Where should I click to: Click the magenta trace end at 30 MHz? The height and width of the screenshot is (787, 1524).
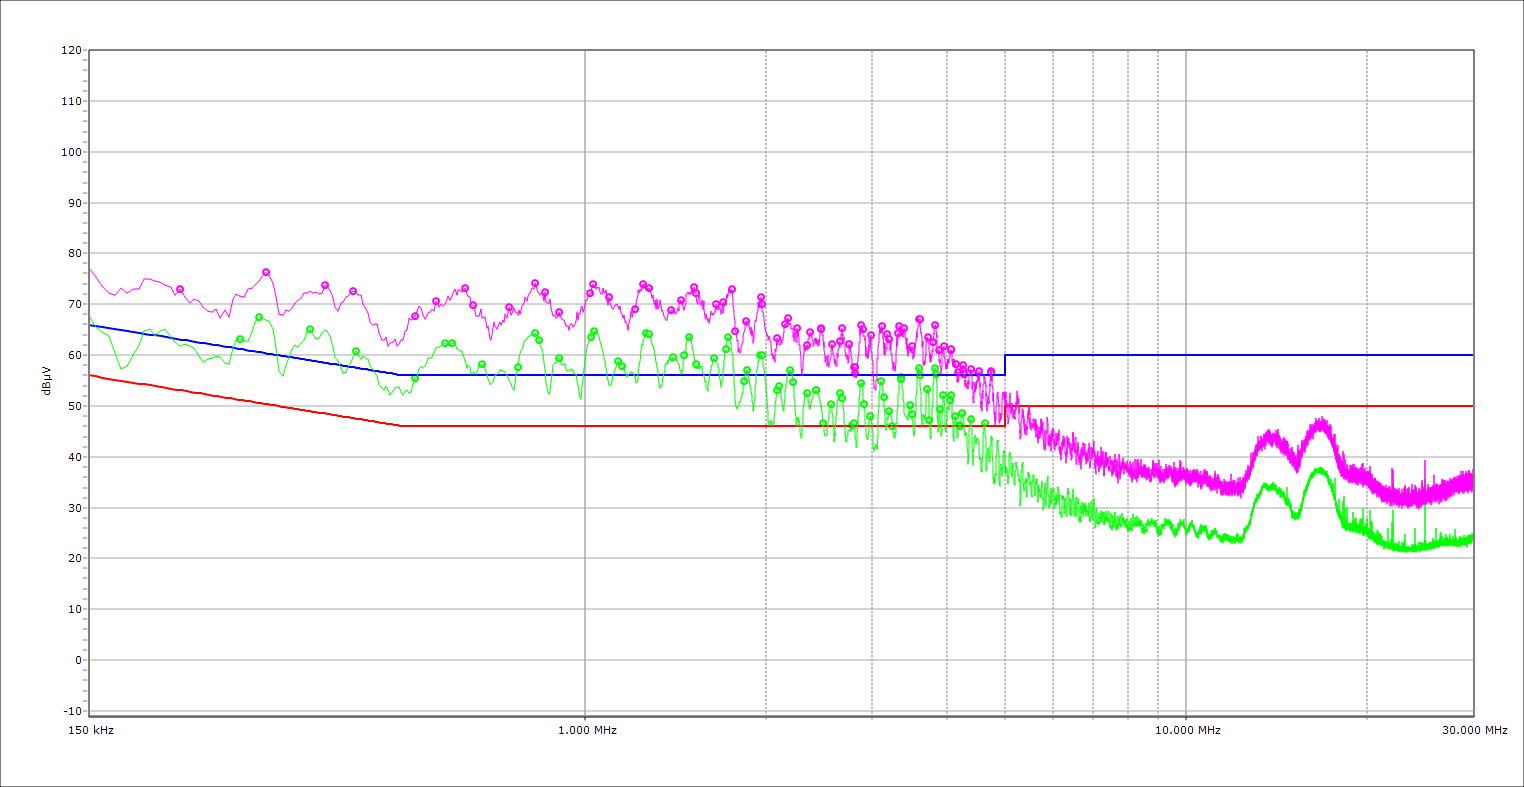[1471, 482]
